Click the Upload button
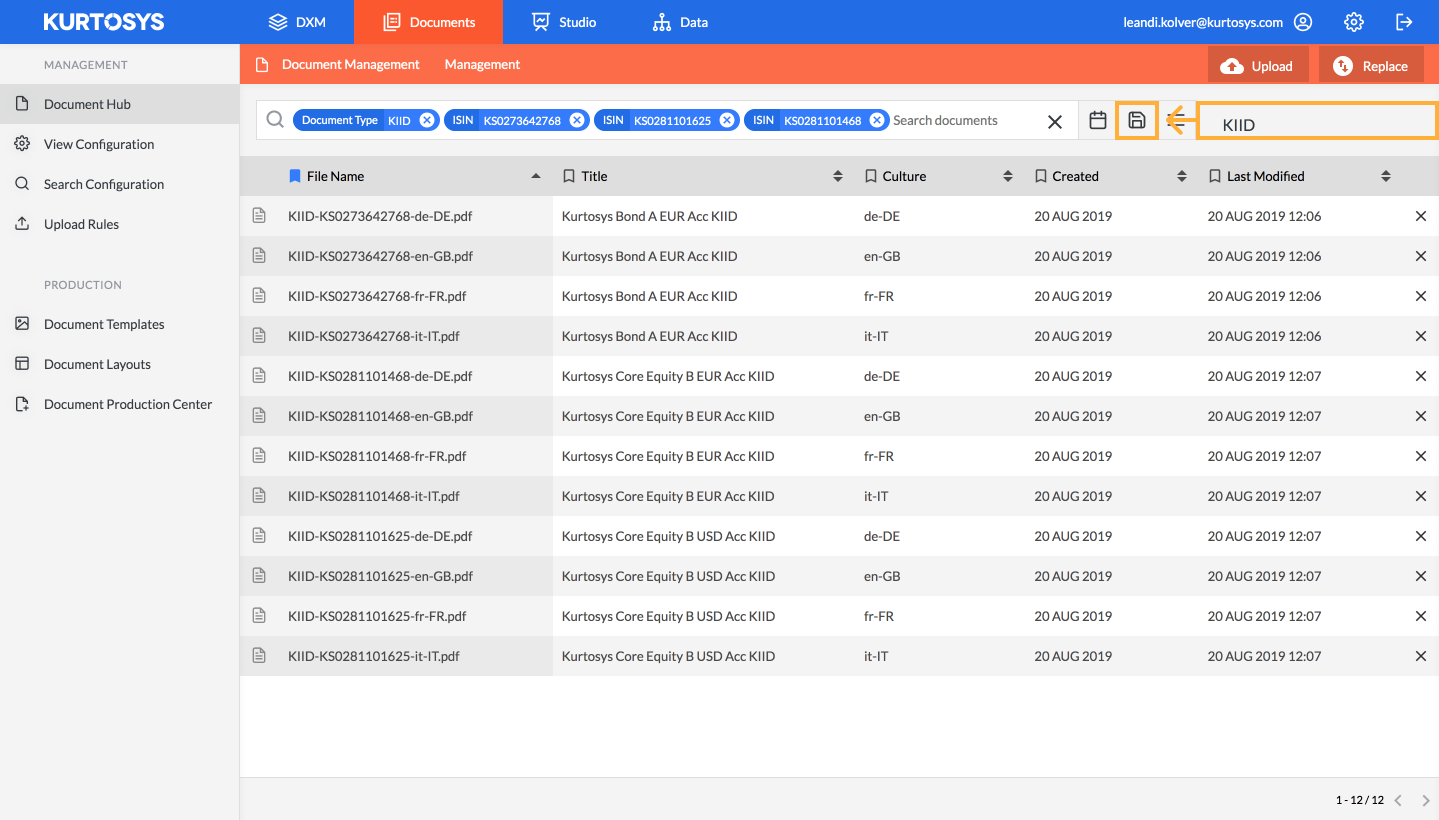Image resolution: width=1439 pixels, height=820 pixels. coord(1258,66)
